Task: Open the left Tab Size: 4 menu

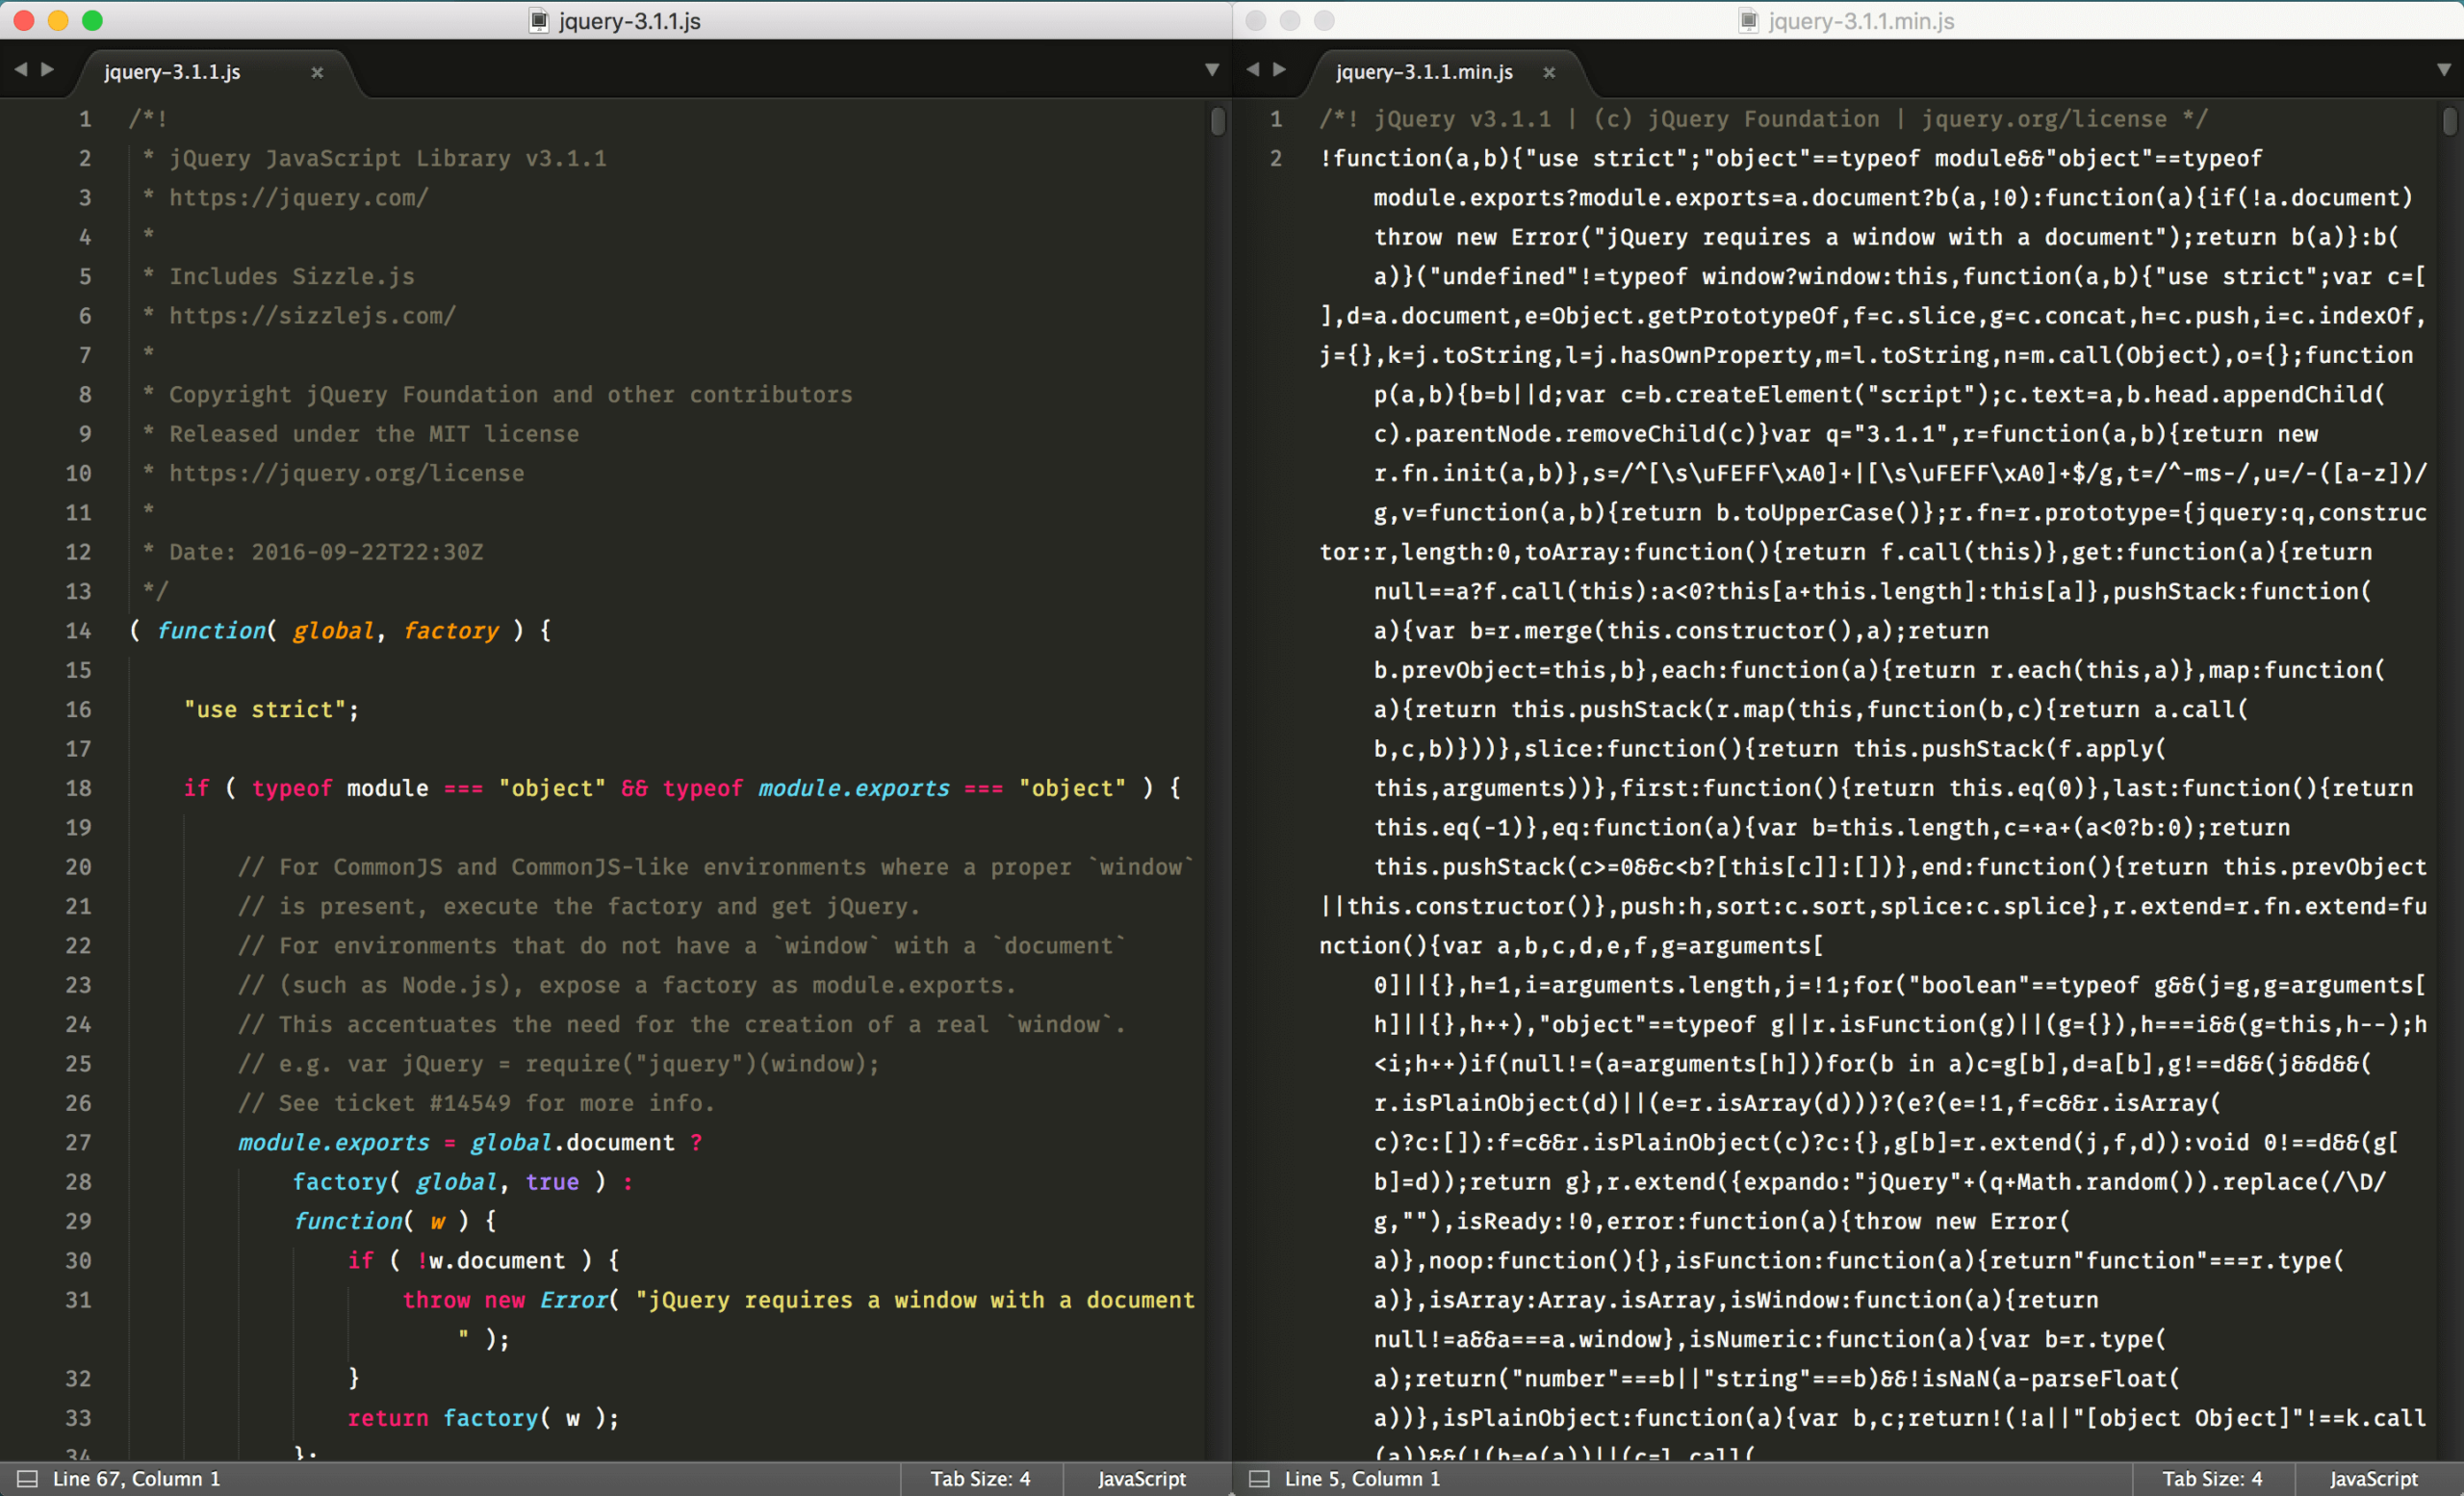Action: point(980,1478)
